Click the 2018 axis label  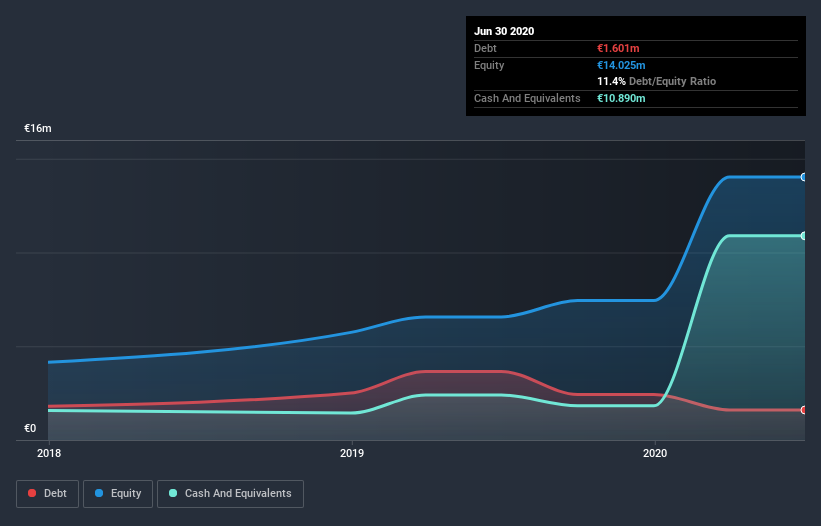pos(49,453)
